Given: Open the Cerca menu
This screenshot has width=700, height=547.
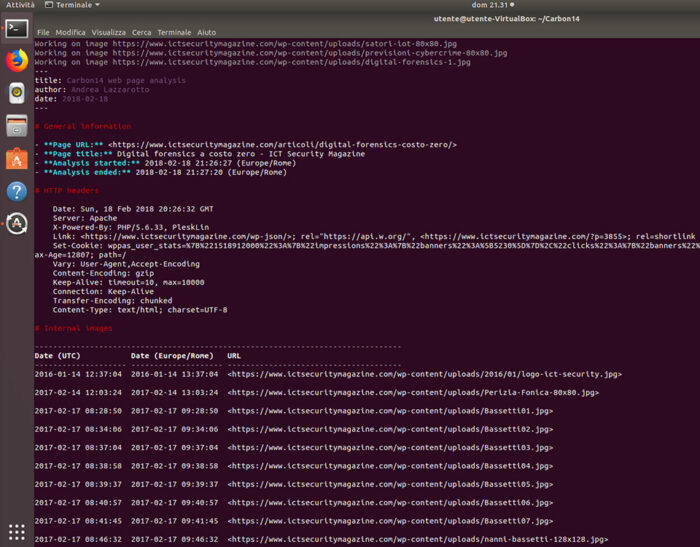Looking at the screenshot, I should click(x=141, y=33).
